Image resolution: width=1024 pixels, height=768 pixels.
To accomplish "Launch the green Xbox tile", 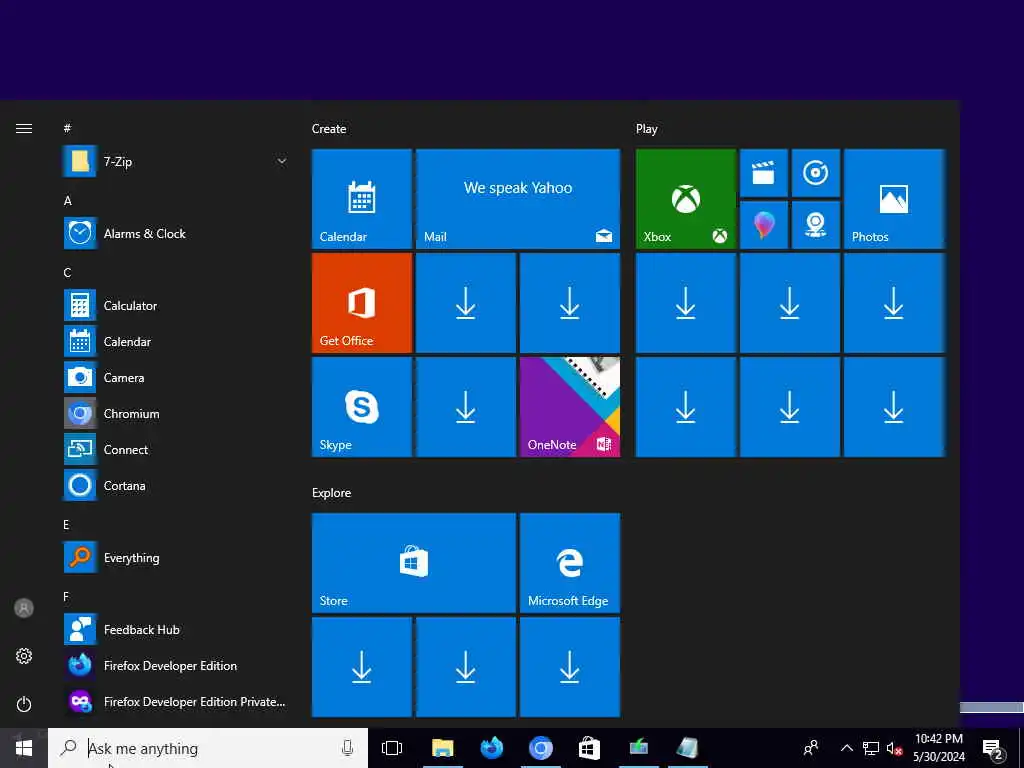I will click(686, 199).
